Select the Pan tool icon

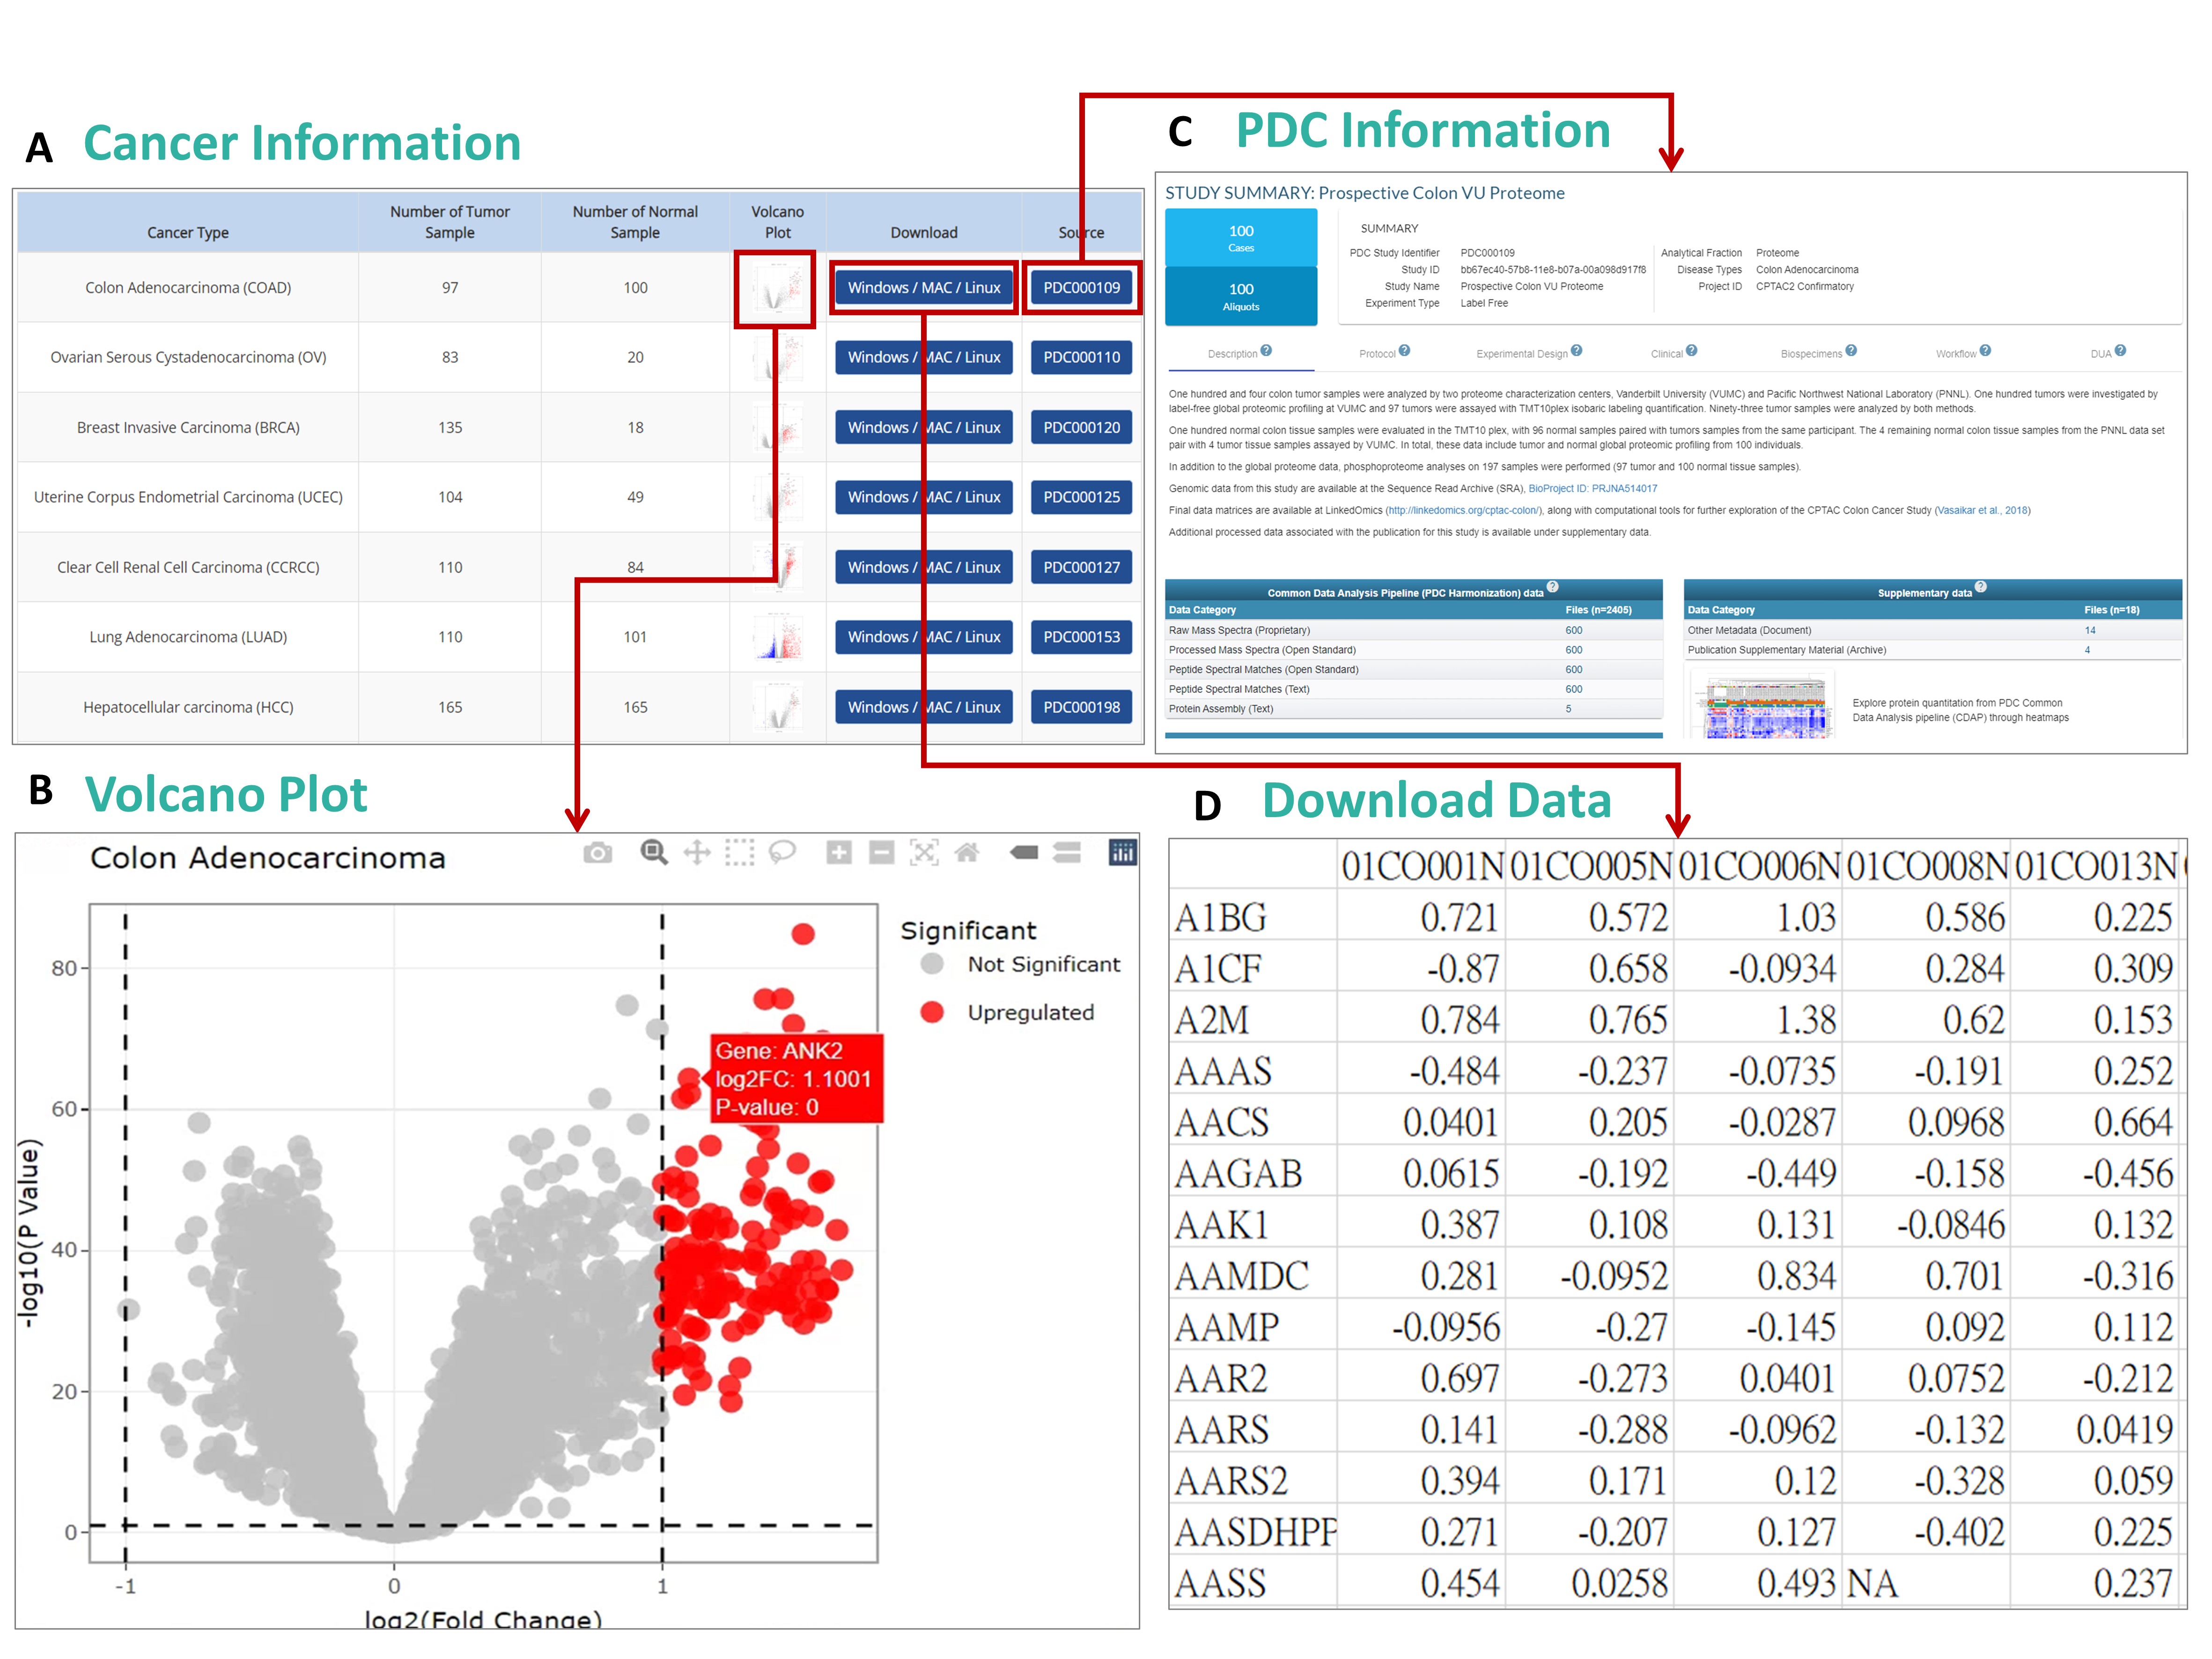(x=697, y=852)
